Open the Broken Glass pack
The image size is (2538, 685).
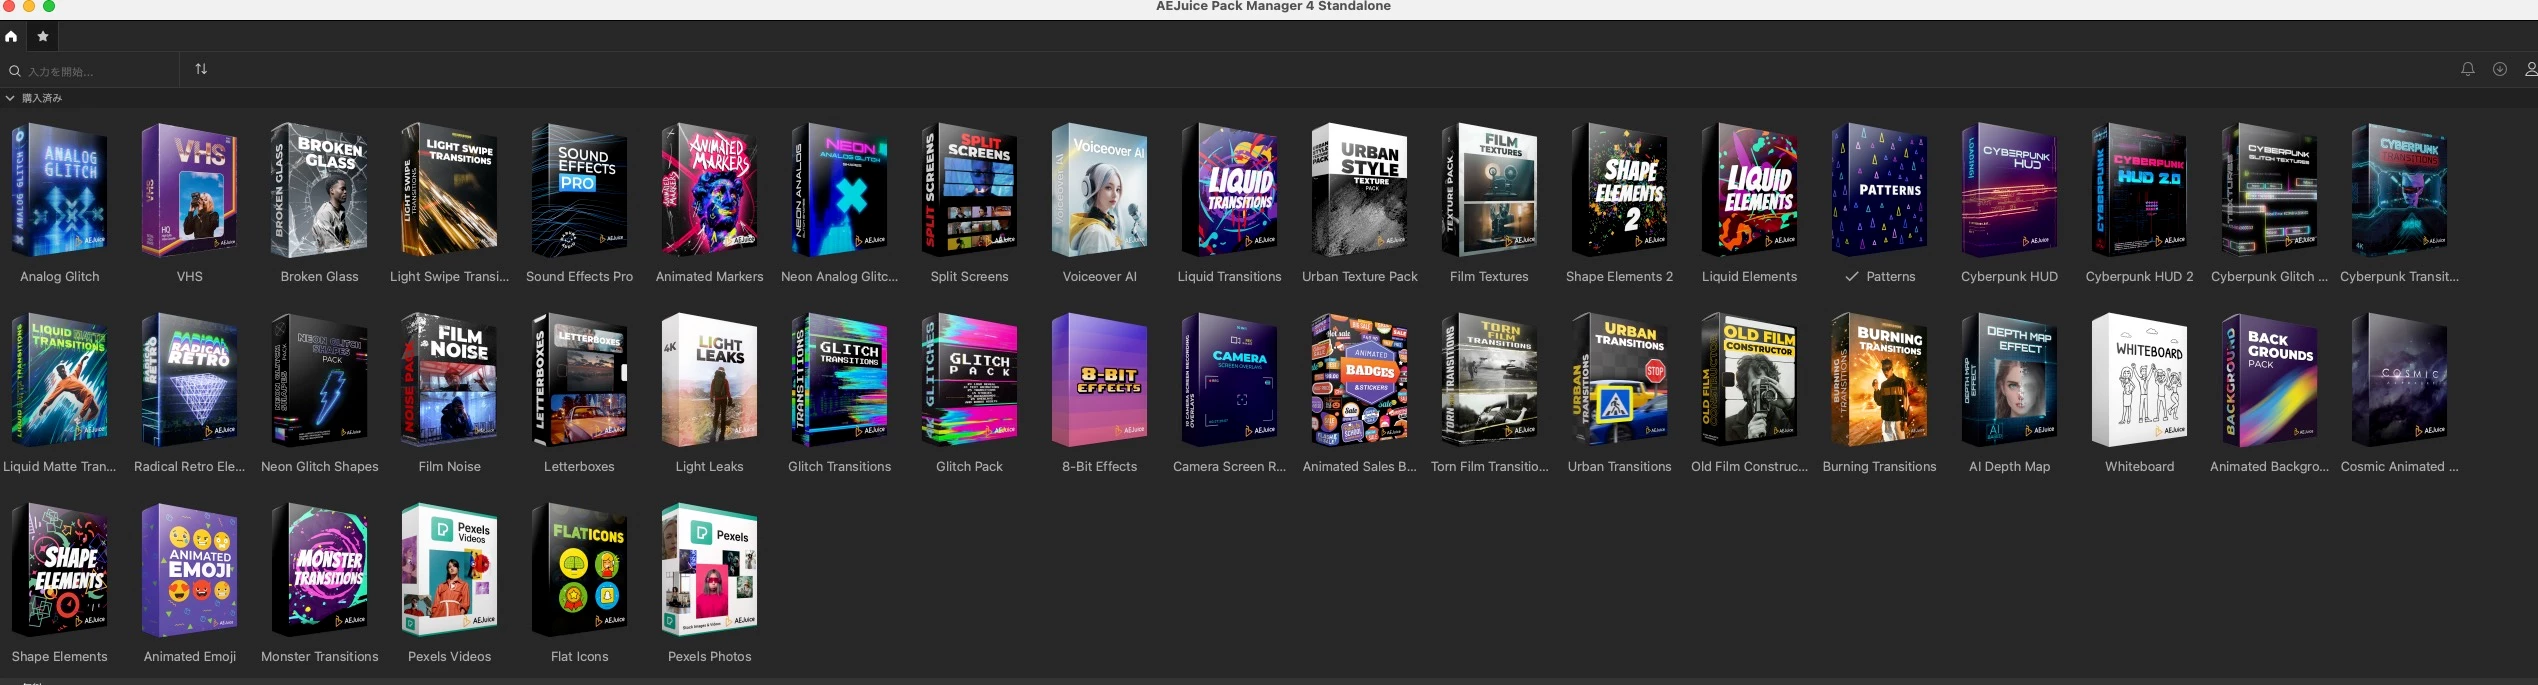[x=320, y=190]
